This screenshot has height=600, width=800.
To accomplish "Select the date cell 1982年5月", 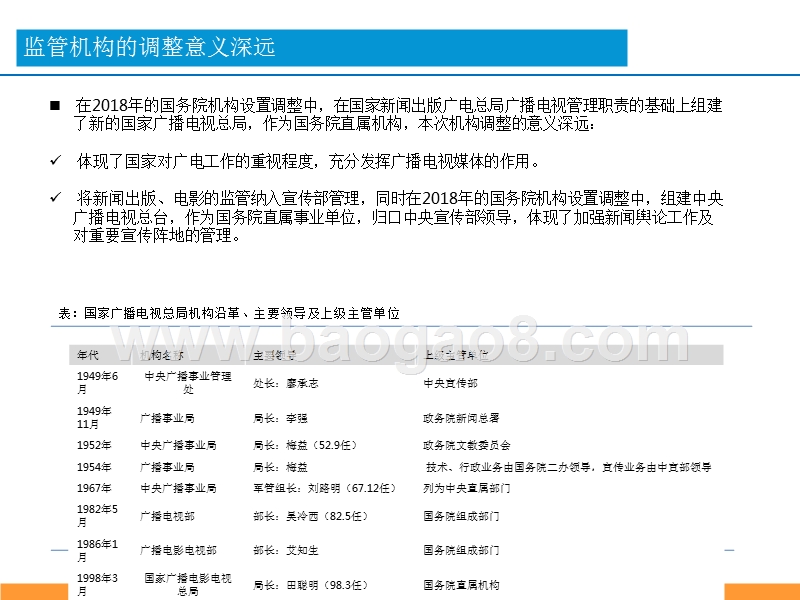I will [97, 515].
